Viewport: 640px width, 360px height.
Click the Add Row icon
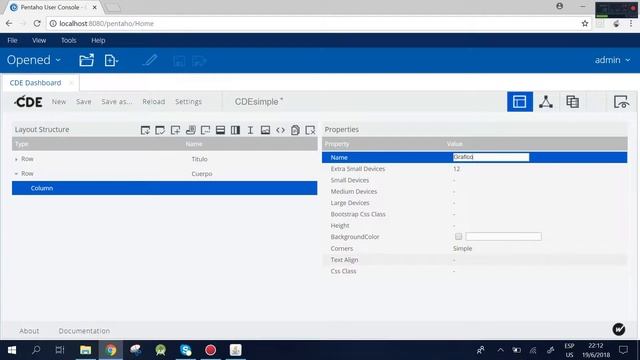click(220, 130)
